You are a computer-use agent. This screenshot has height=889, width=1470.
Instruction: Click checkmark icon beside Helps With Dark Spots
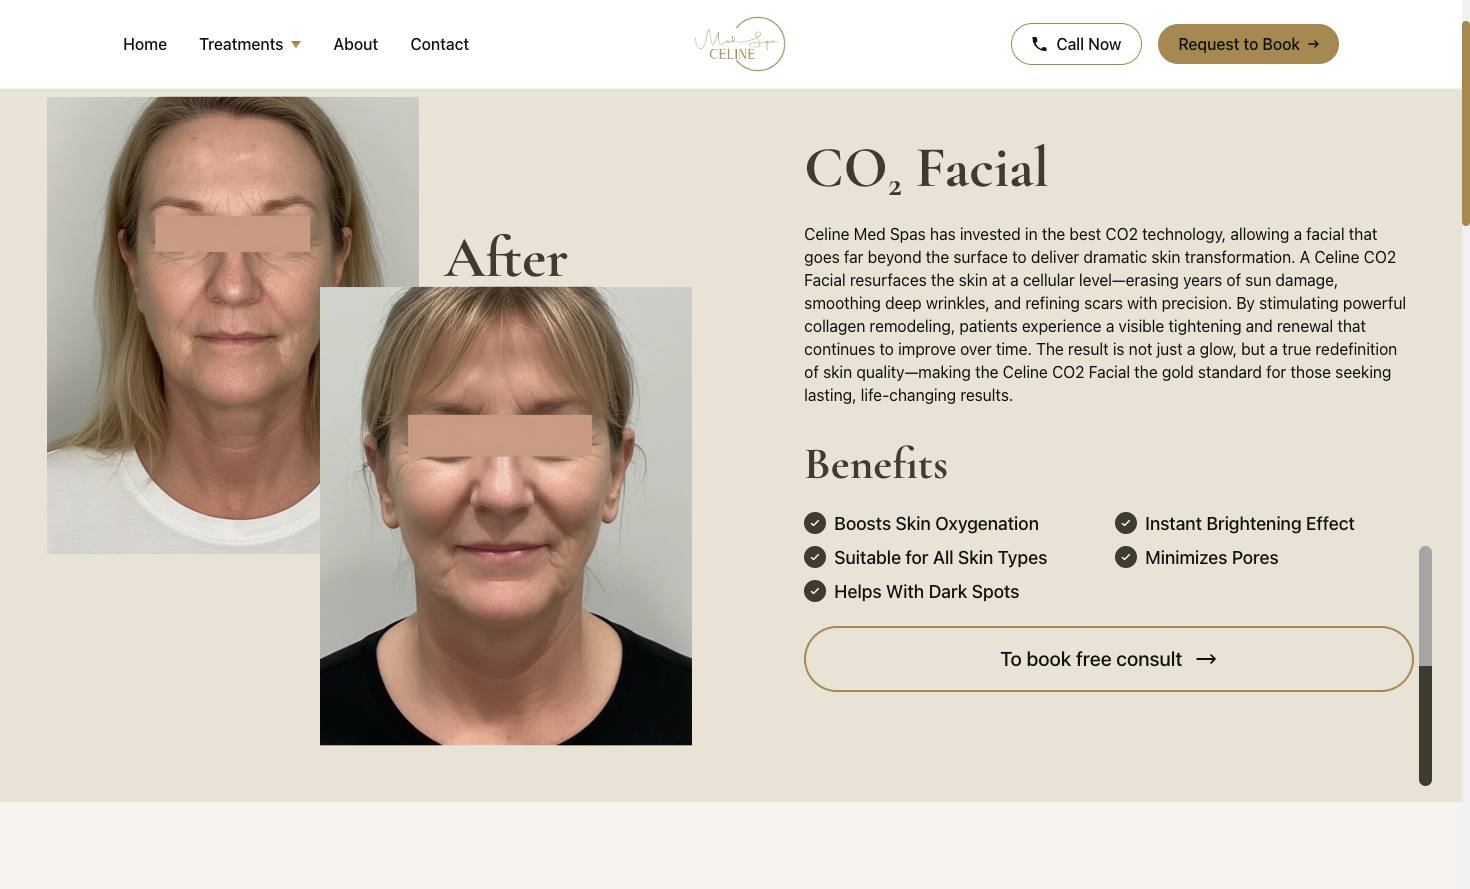click(x=815, y=591)
